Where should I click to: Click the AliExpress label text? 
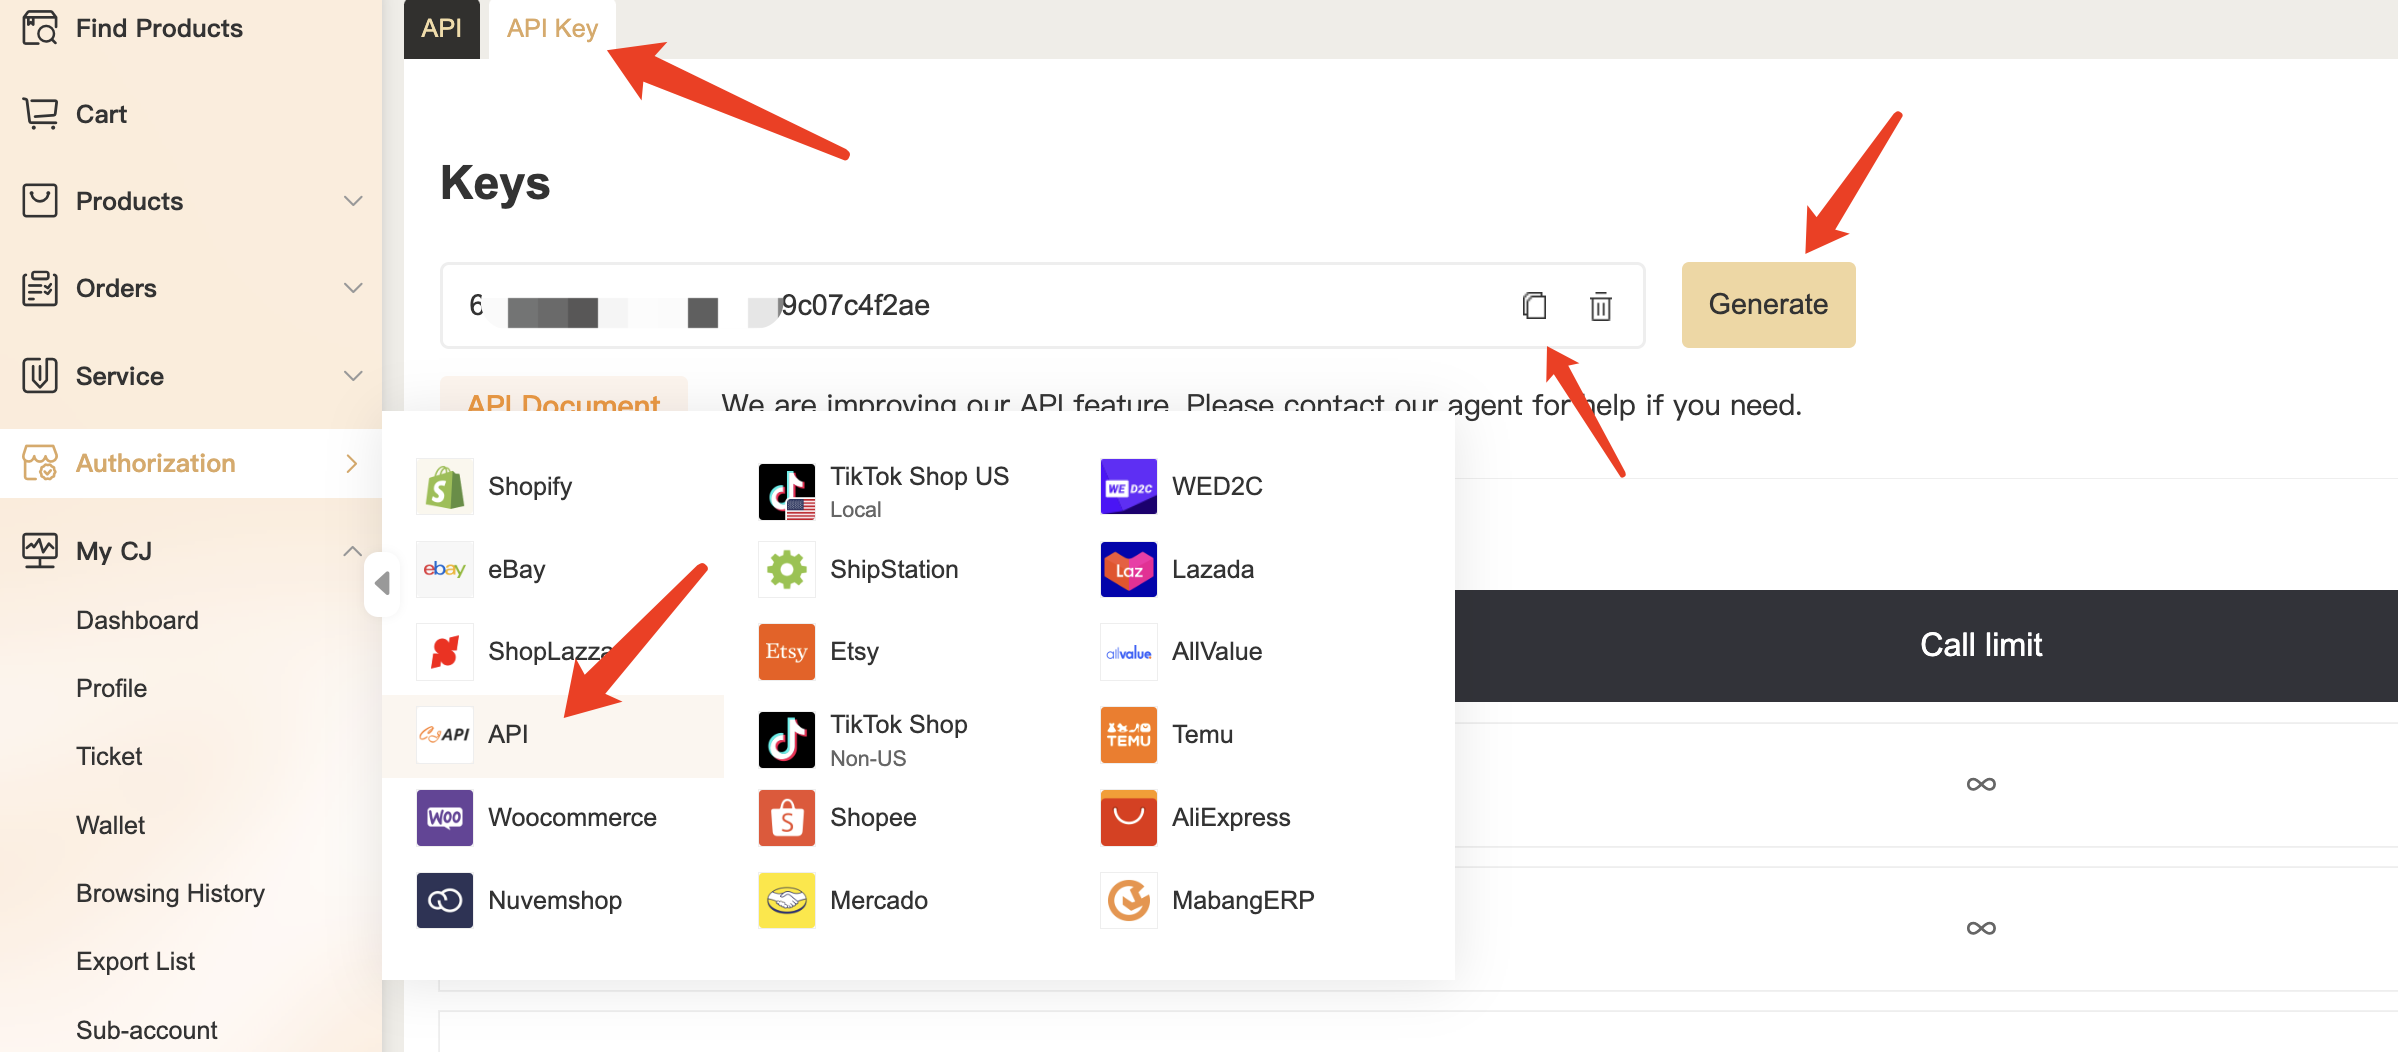pyautogui.click(x=1231, y=818)
